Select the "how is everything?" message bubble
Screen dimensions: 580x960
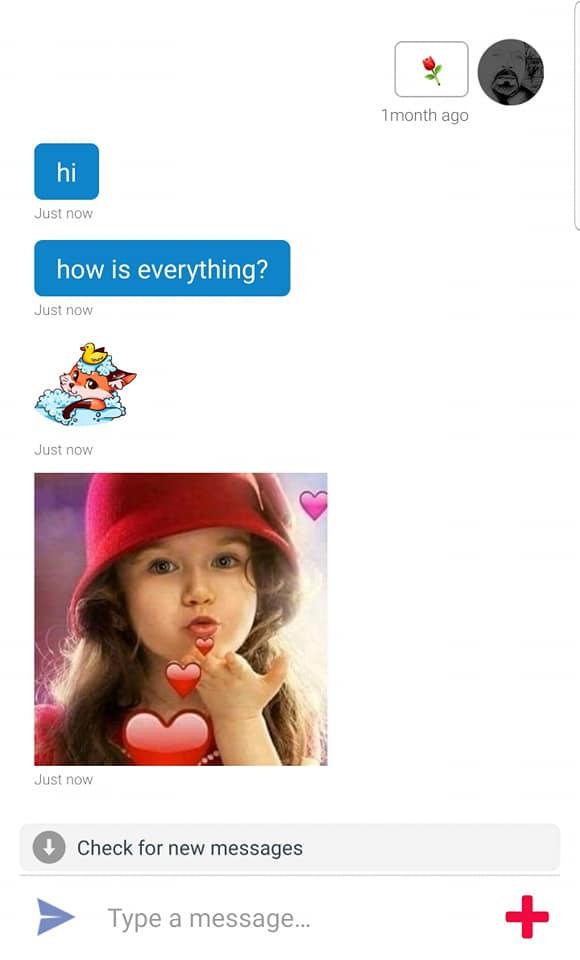(x=162, y=268)
